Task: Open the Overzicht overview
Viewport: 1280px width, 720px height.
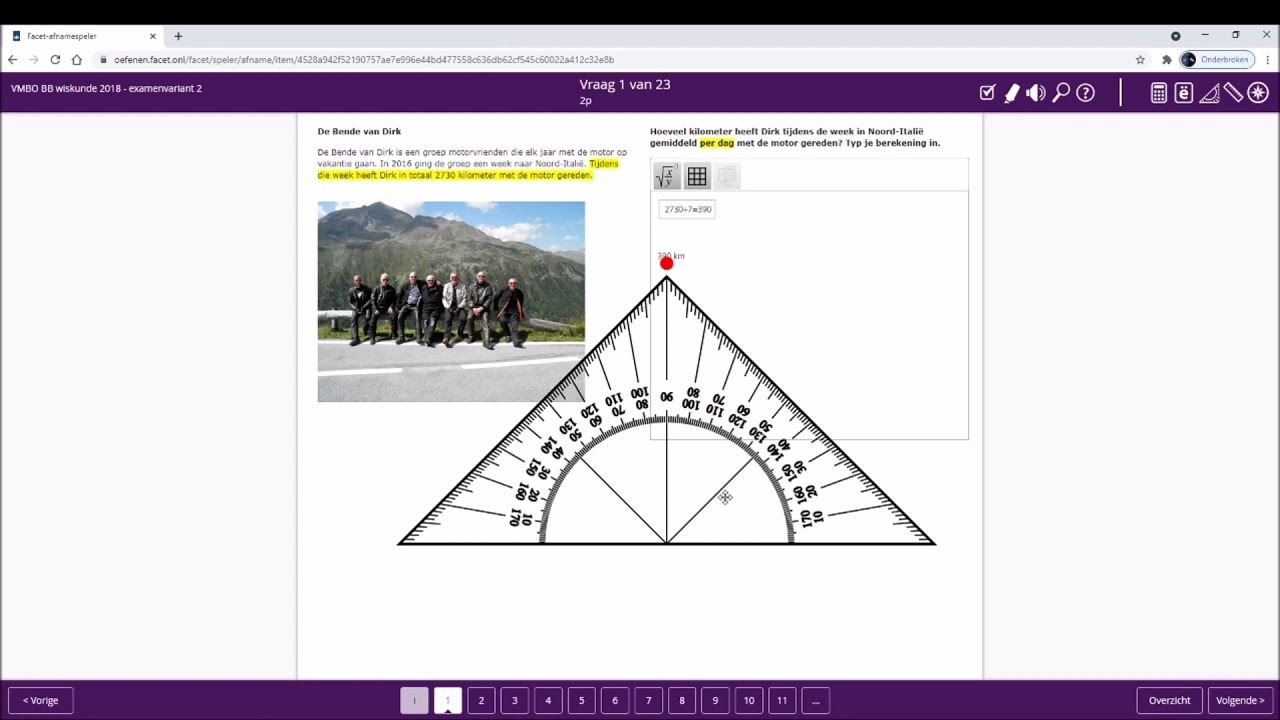Action: [1169, 700]
